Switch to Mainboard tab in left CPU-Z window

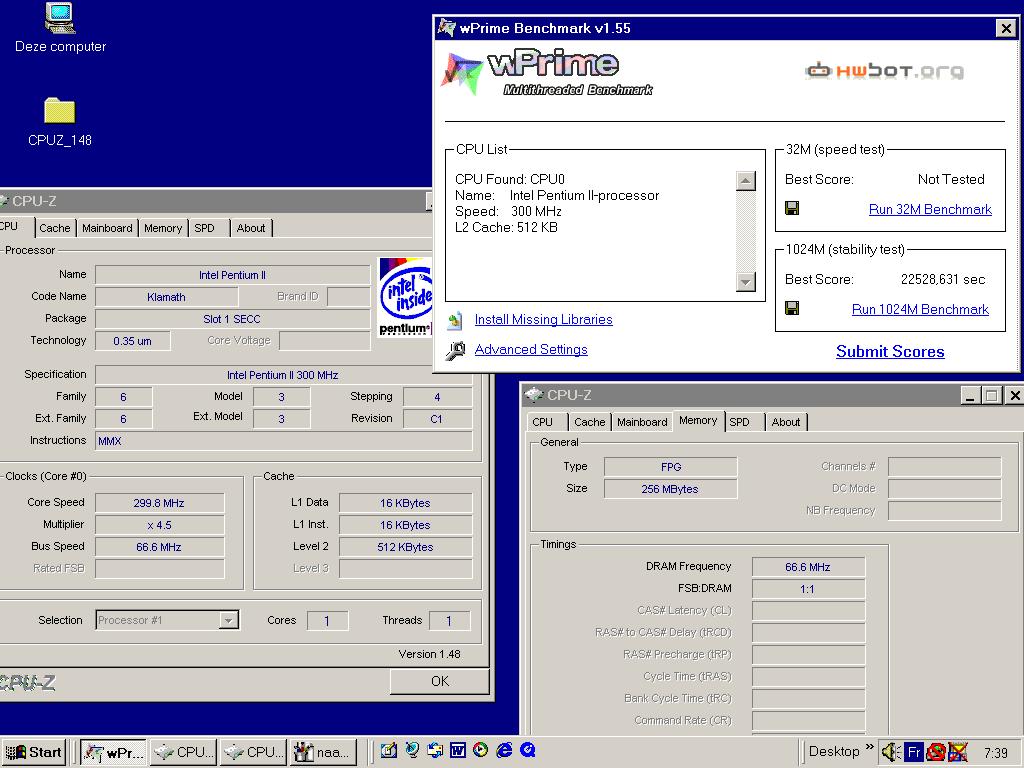pyautogui.click(x=107, y=228)
